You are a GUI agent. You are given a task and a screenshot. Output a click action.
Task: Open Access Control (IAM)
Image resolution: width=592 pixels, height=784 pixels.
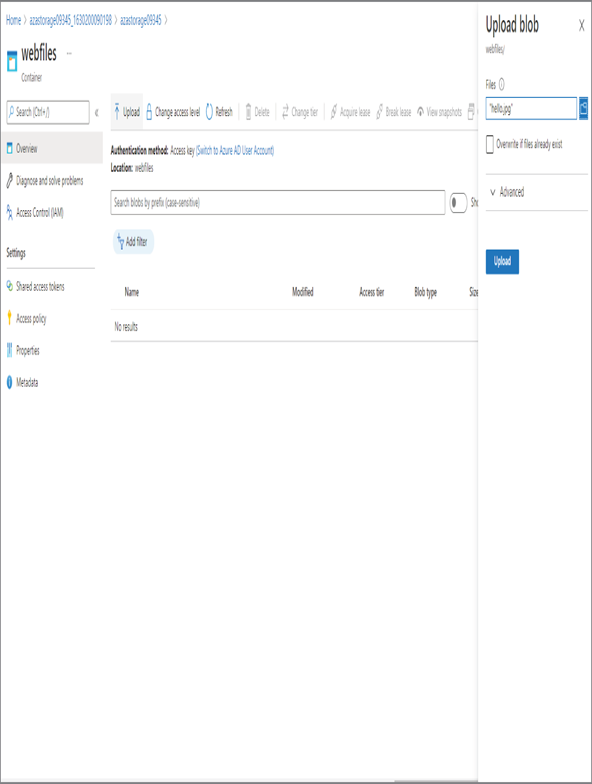(x=35, y=212)
